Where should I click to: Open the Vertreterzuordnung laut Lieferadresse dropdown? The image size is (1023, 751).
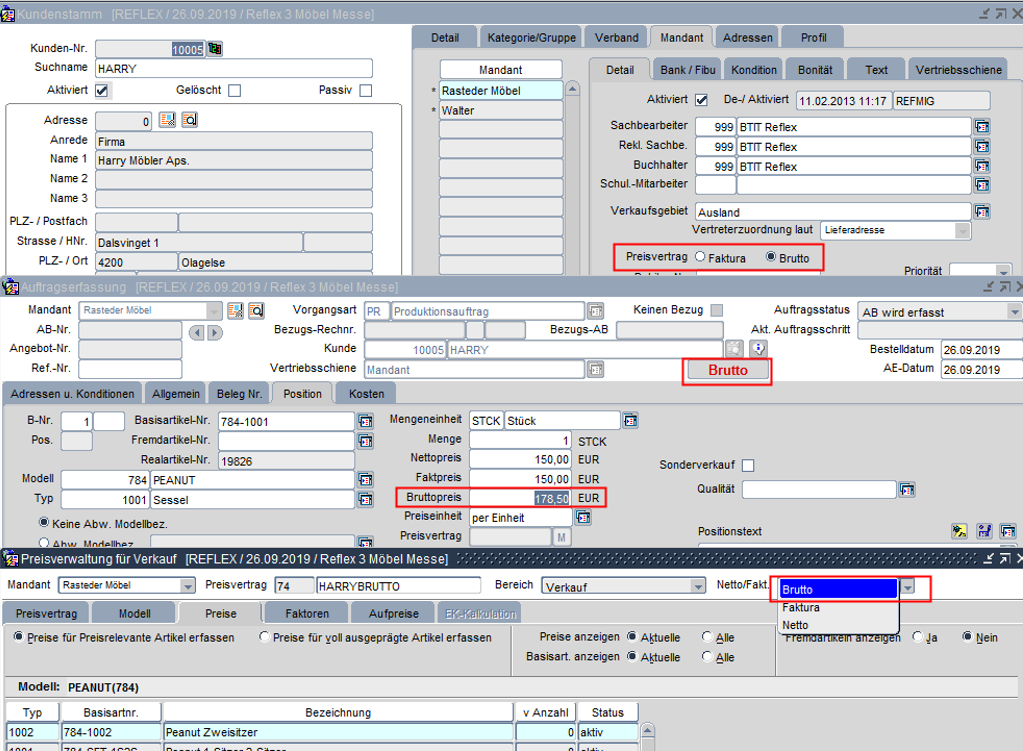point(962,231)
